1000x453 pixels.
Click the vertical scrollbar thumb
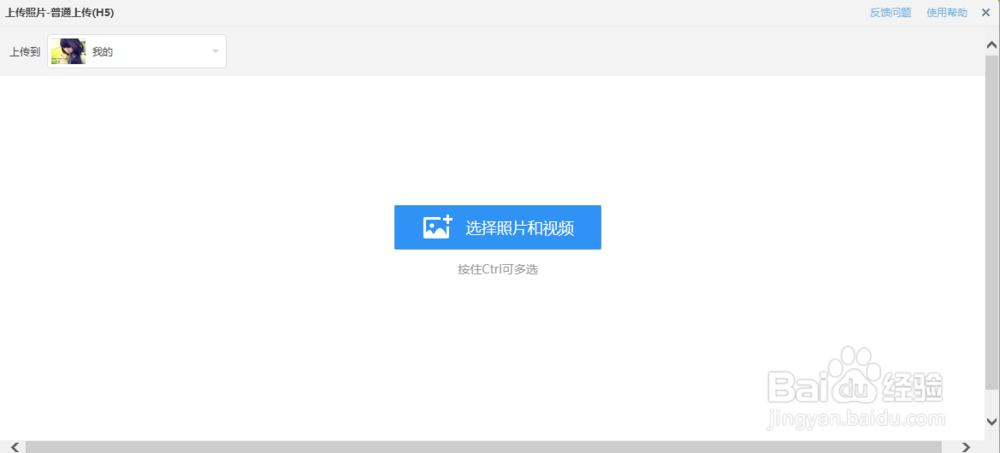point(992,222)
